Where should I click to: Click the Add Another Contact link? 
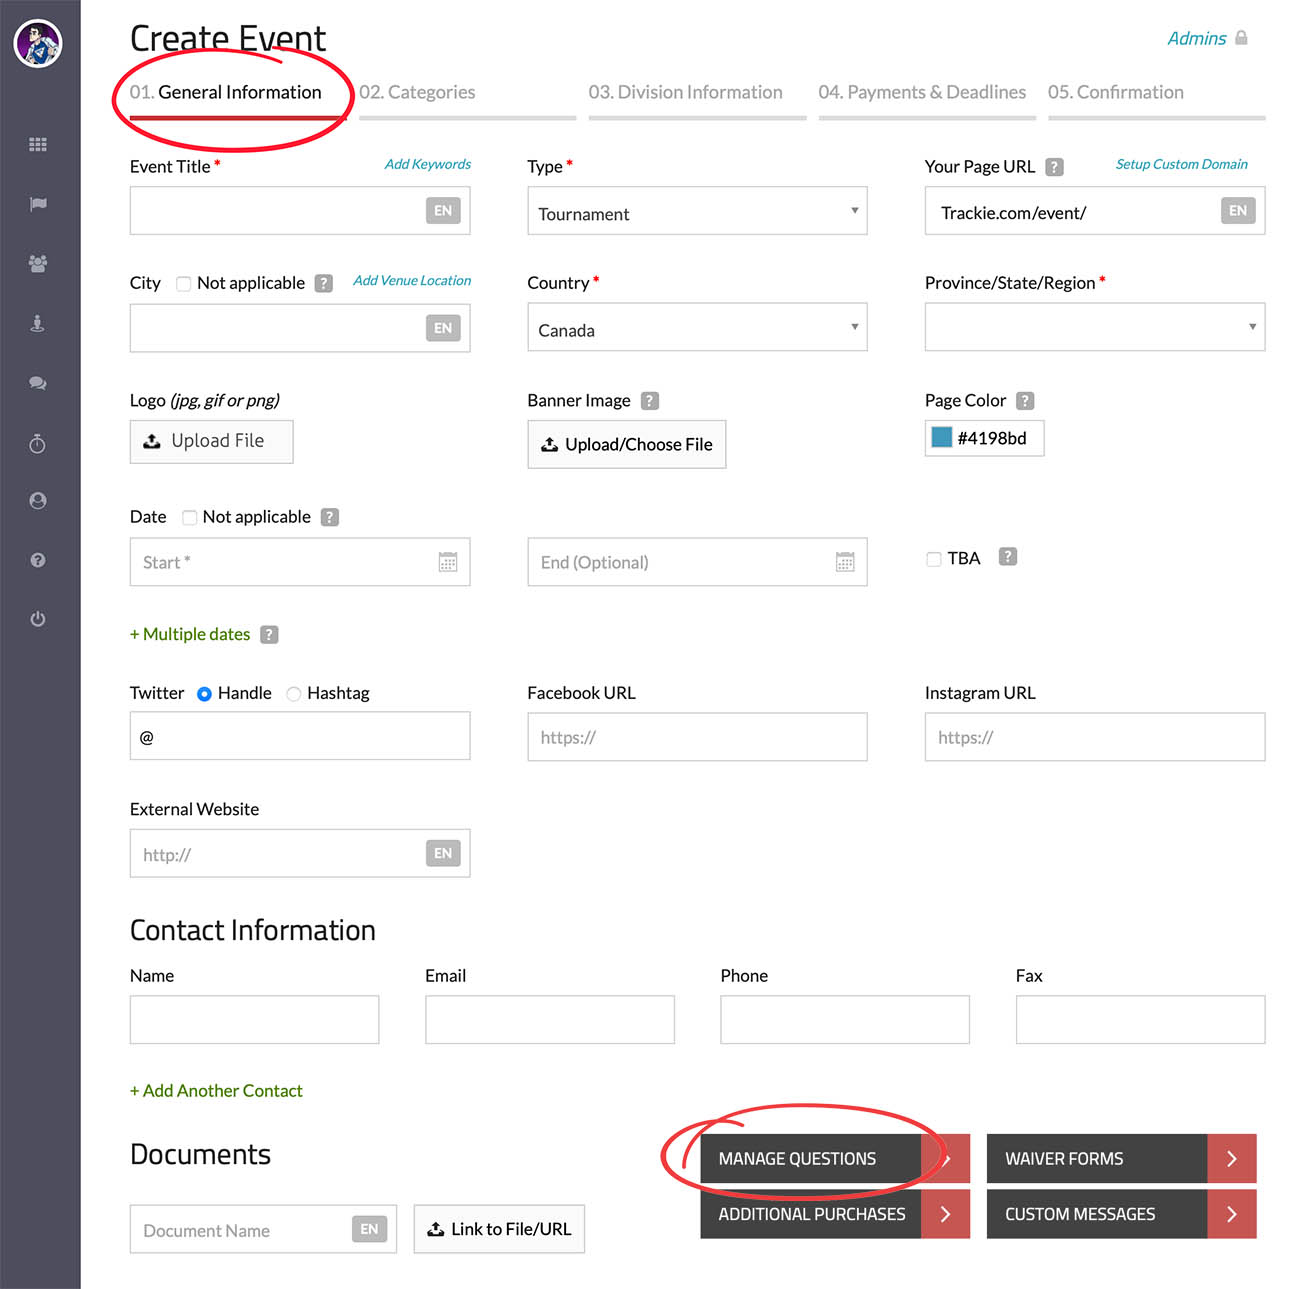point(216,1091)
